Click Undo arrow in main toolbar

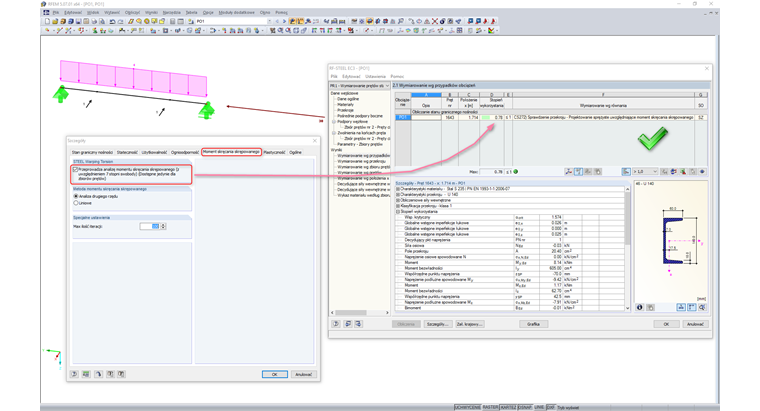click(x=112, y=21)
